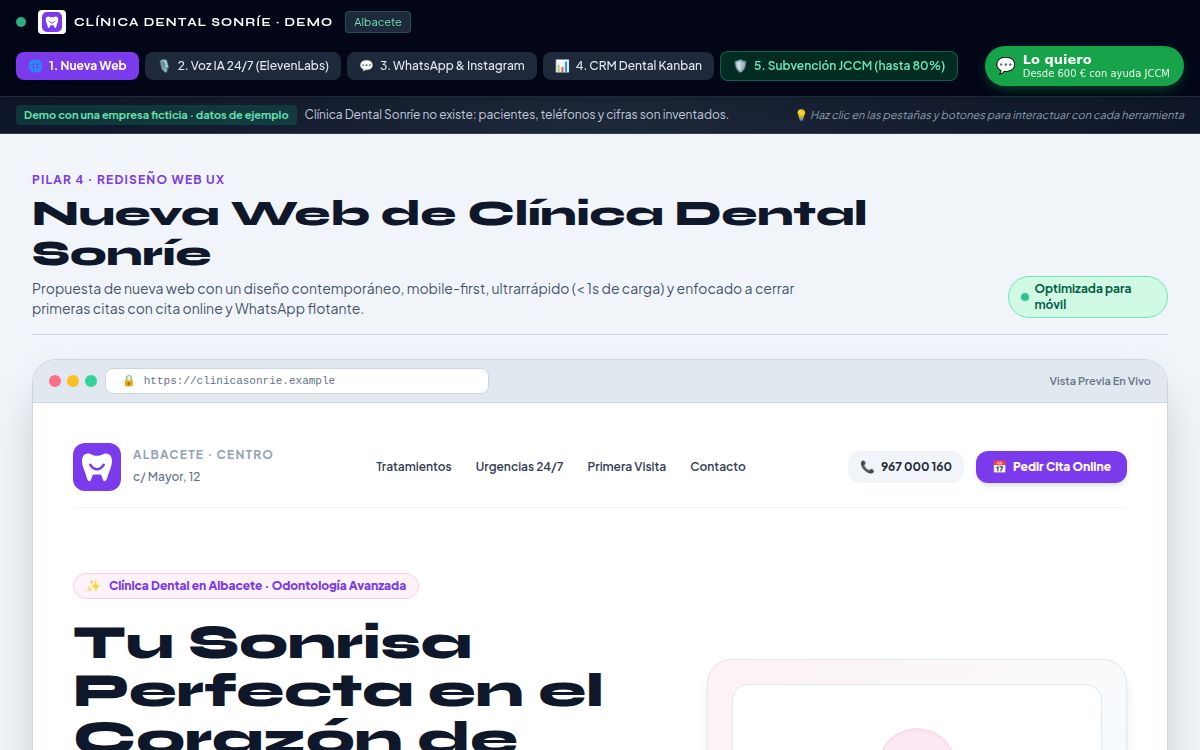This screenshot has height=750, width=1200.
Task: Open the Albacete location badge
Action: (x=378, y=22)
